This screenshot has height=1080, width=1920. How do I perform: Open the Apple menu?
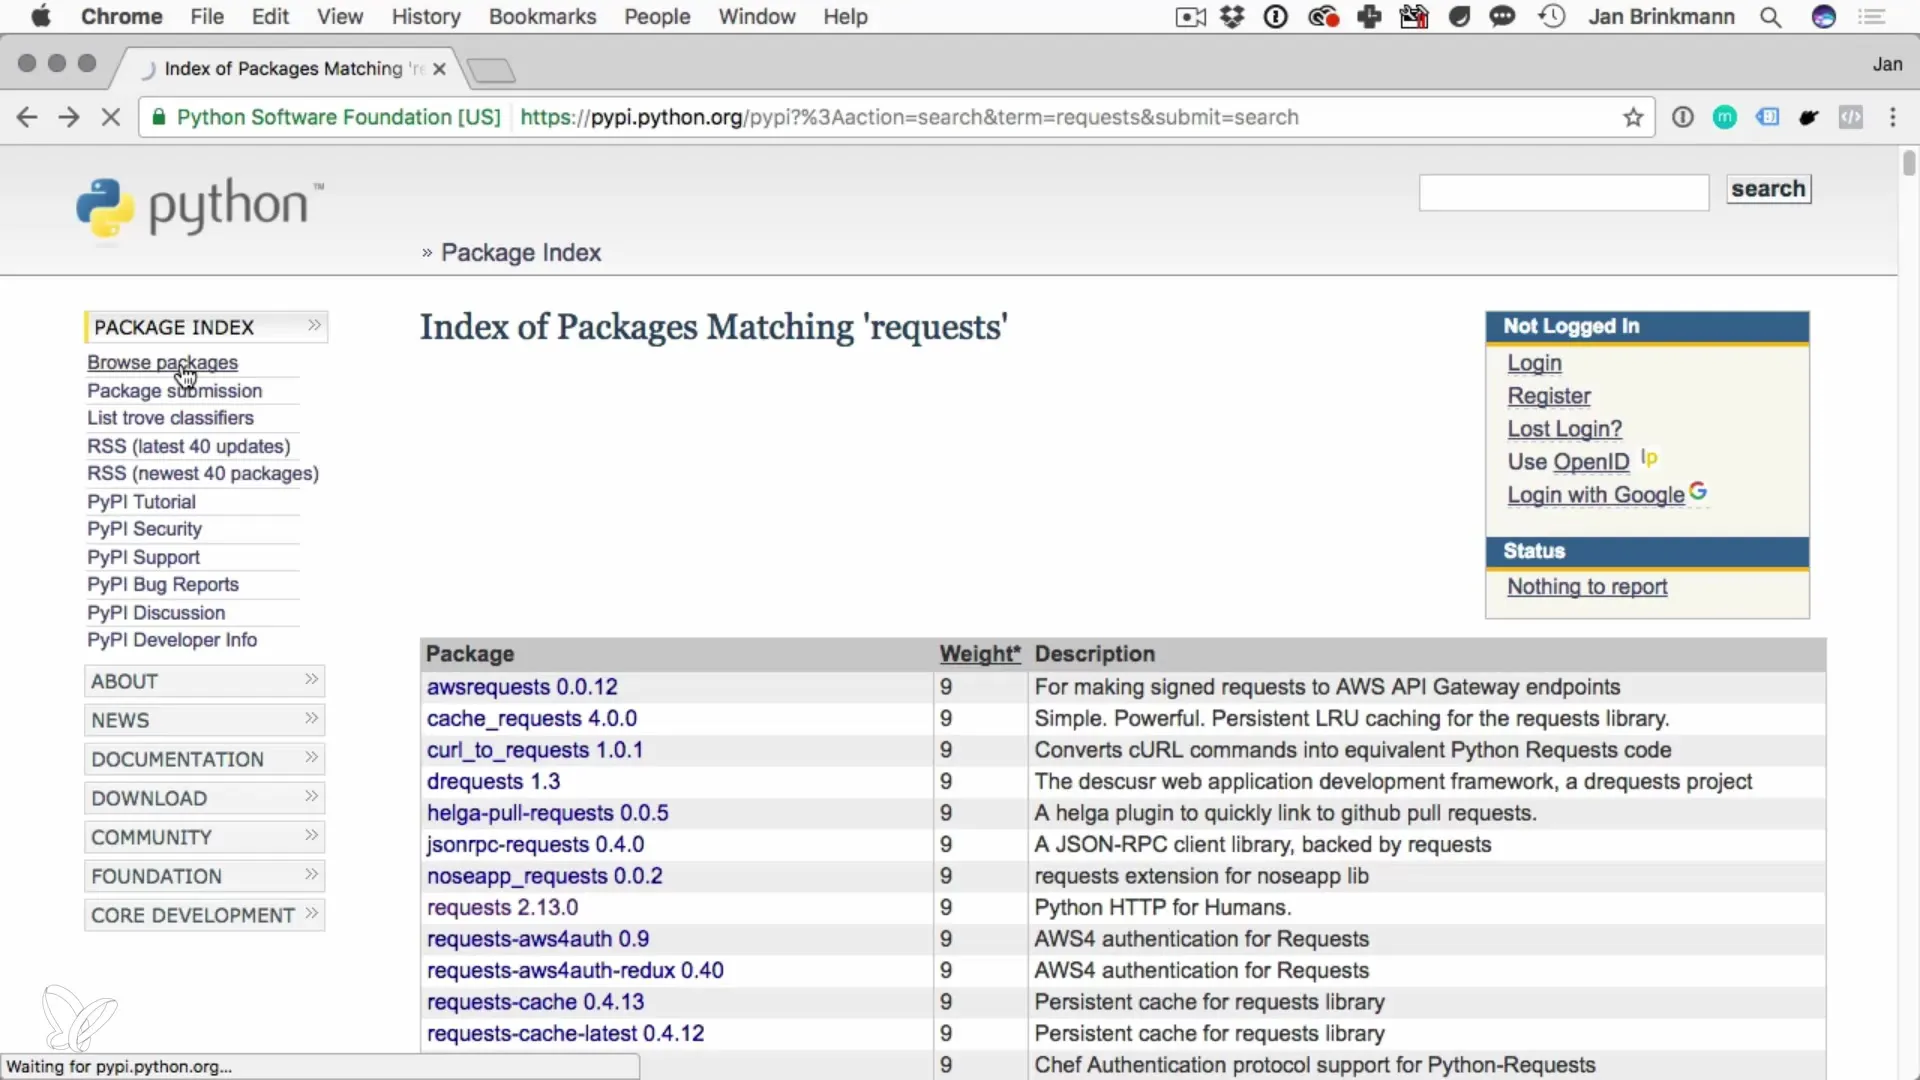tap(41, 16)
